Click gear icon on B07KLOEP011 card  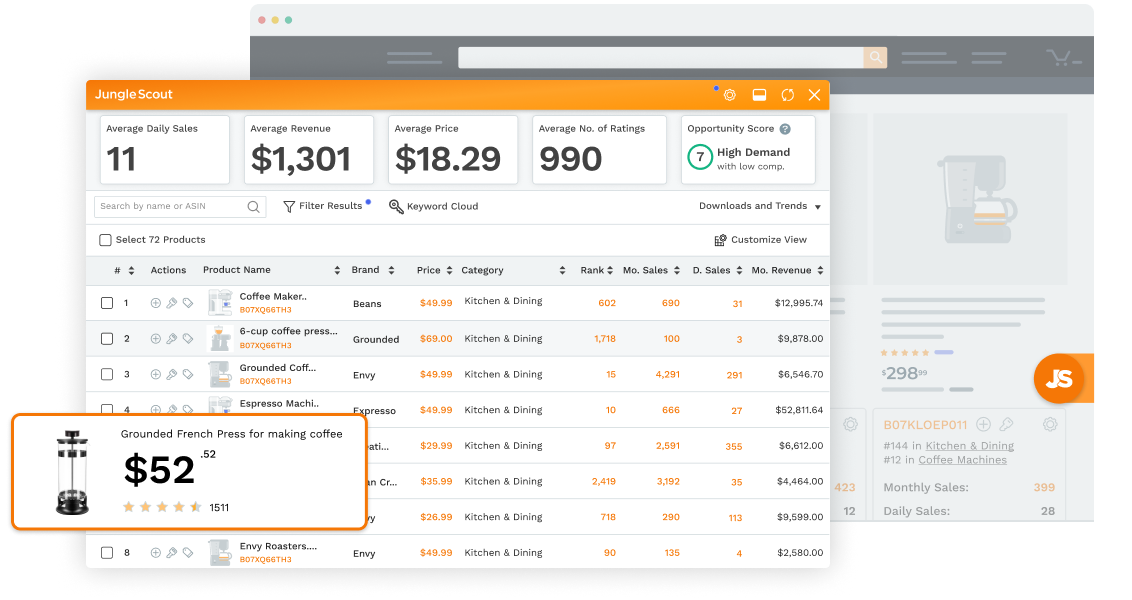(x=1050, y=425)
